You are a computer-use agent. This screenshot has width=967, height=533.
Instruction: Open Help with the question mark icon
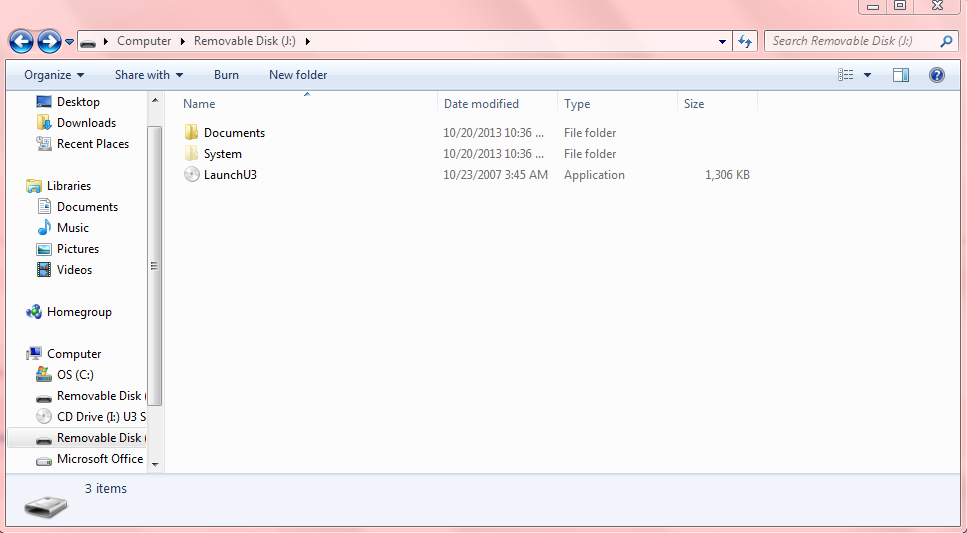(x=936, y=75)
